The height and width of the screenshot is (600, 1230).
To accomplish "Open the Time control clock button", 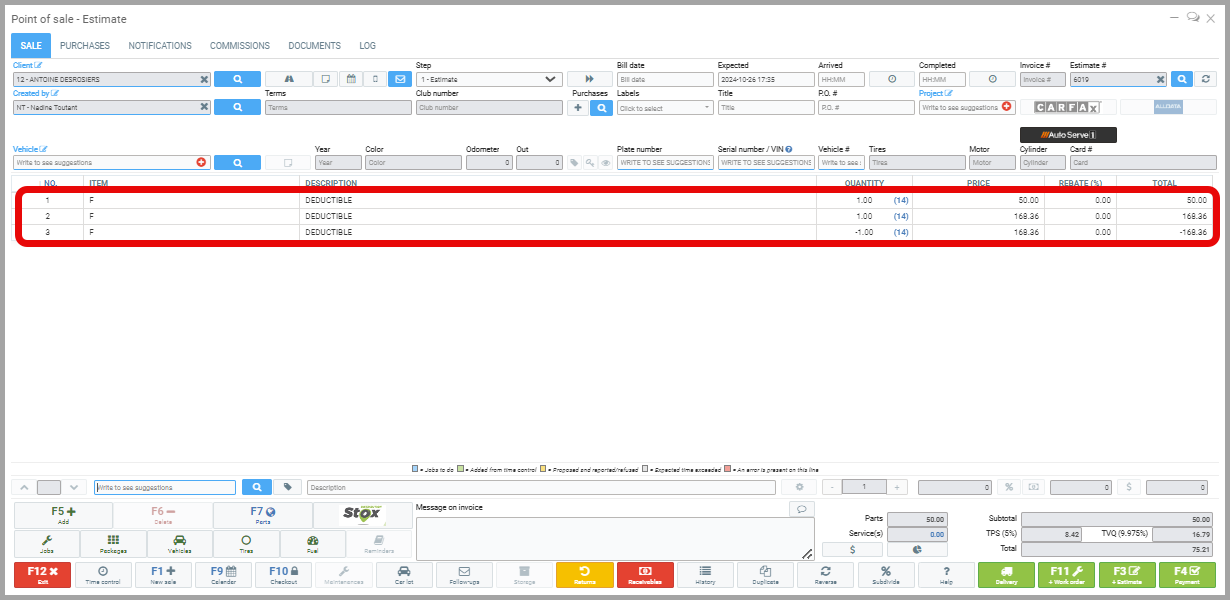I will coord(103,575).
